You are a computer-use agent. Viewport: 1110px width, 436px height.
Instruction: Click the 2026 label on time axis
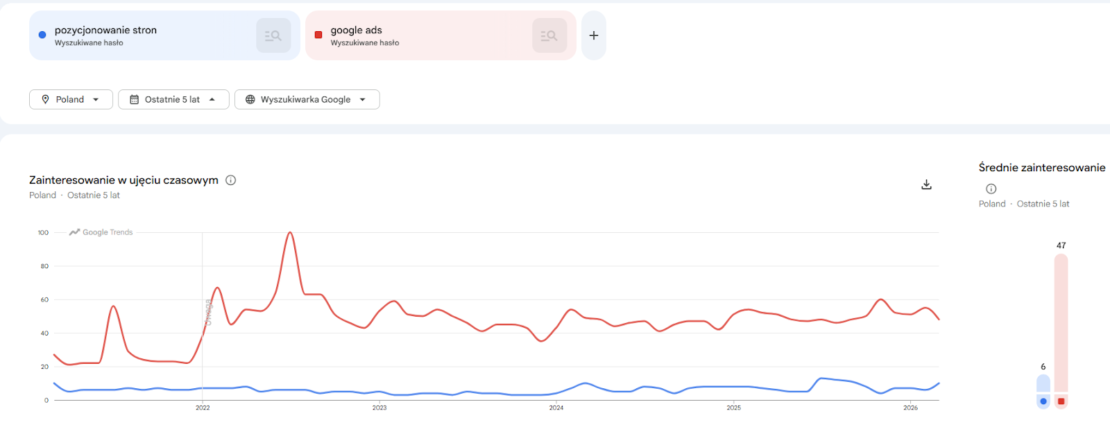[911, 408]
